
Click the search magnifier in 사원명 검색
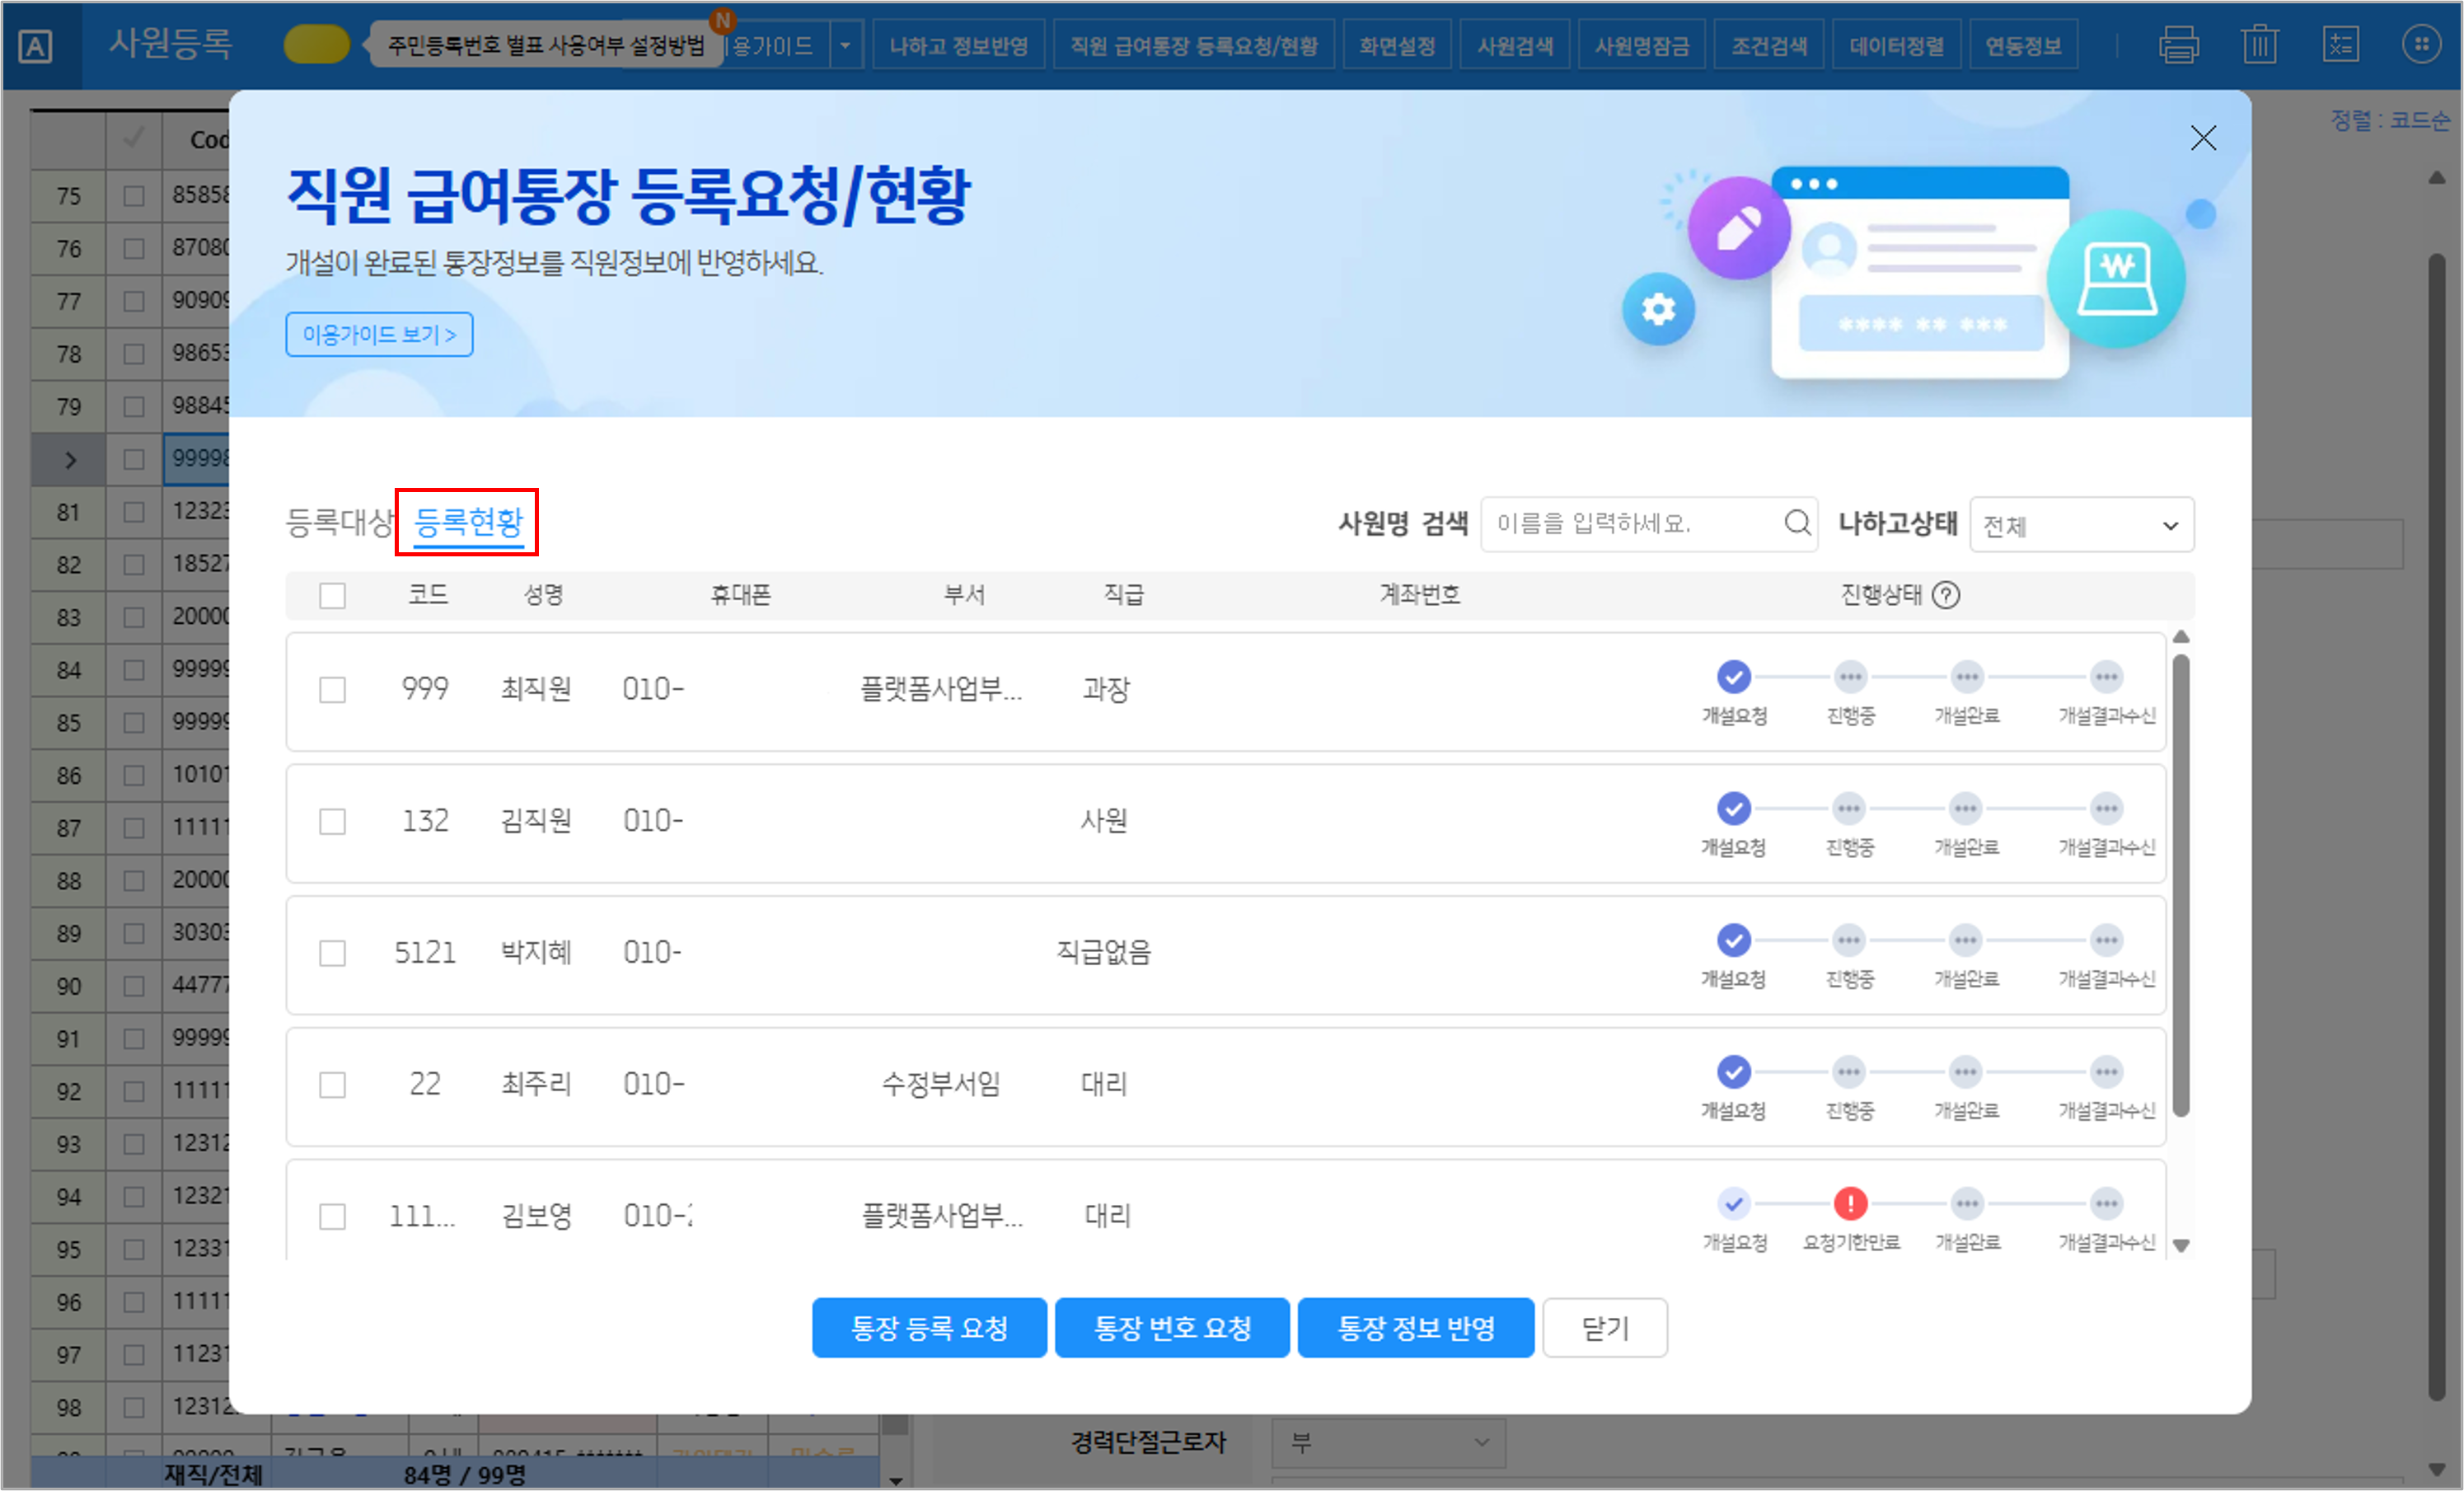1797,523
